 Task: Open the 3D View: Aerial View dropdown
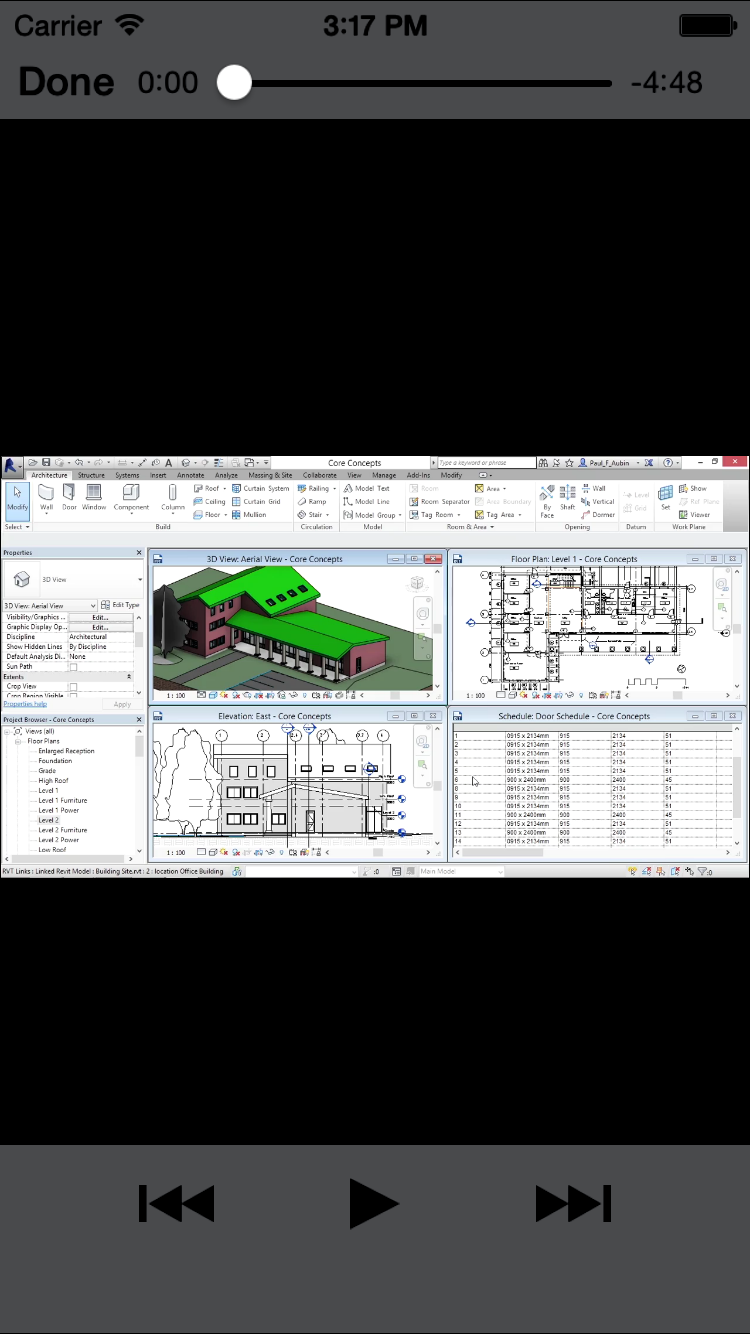(50, 605)
